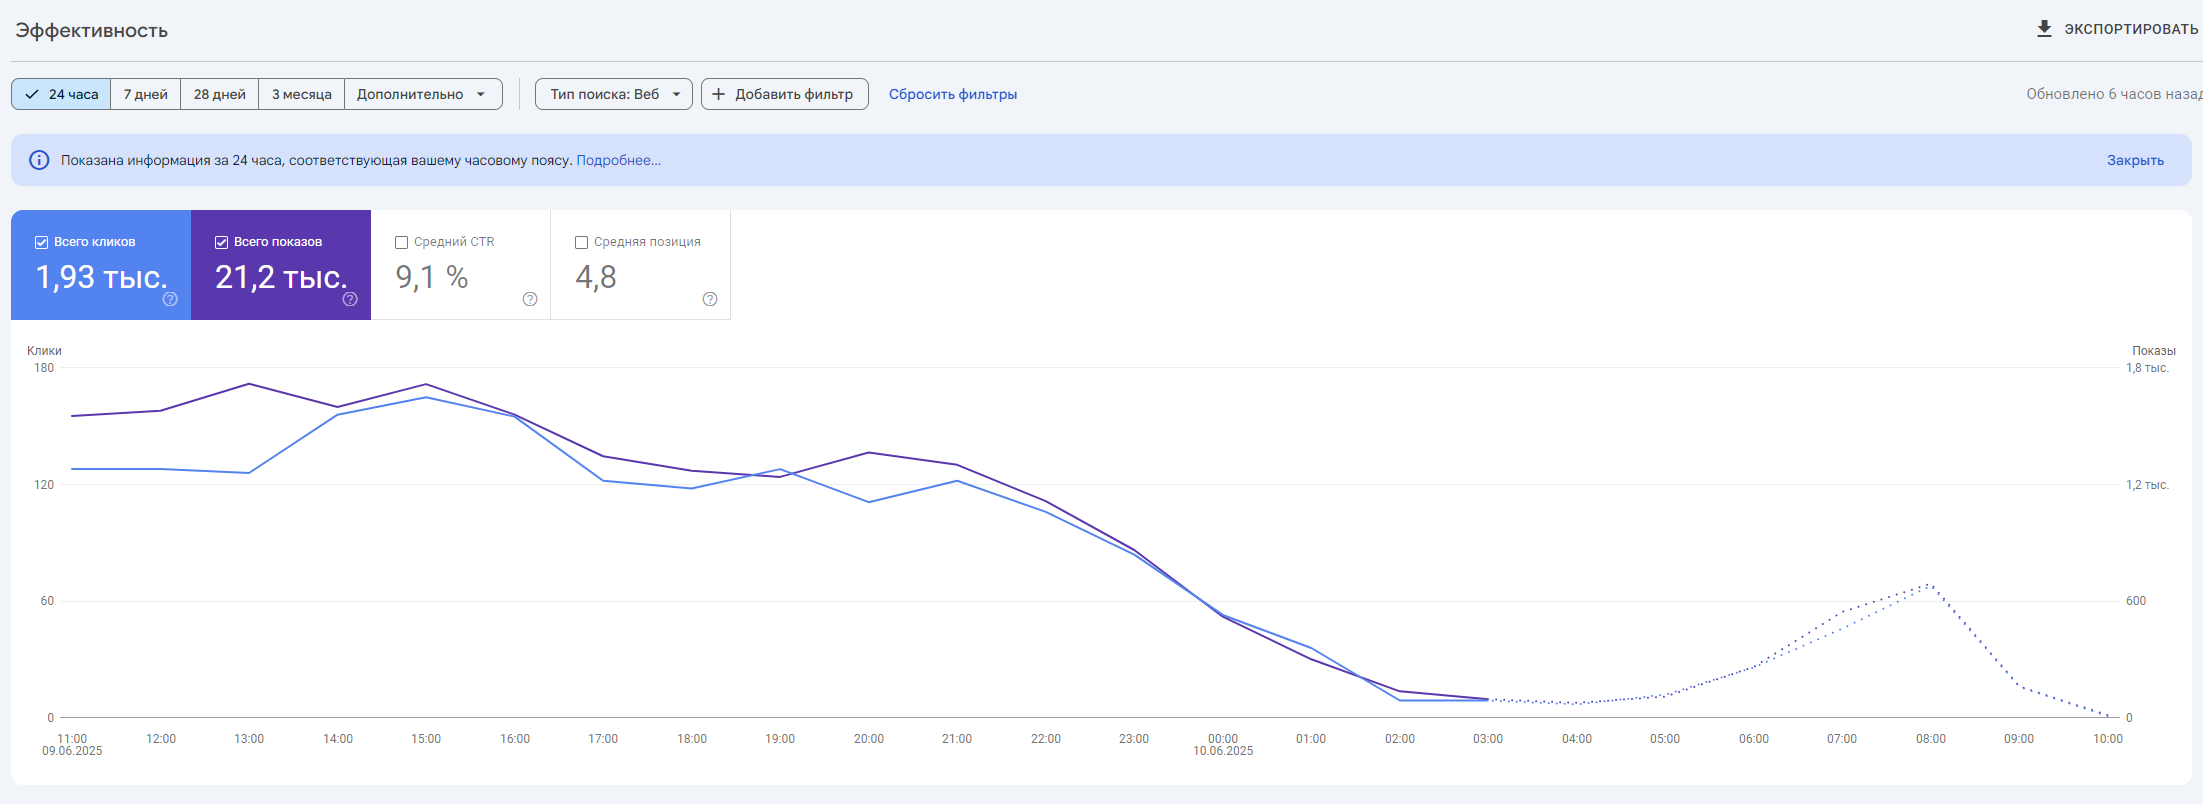Expand the Дополнительно date dropdown
Image resolution: width=2203 pixels, height=804 pixels.
(423, 94)
